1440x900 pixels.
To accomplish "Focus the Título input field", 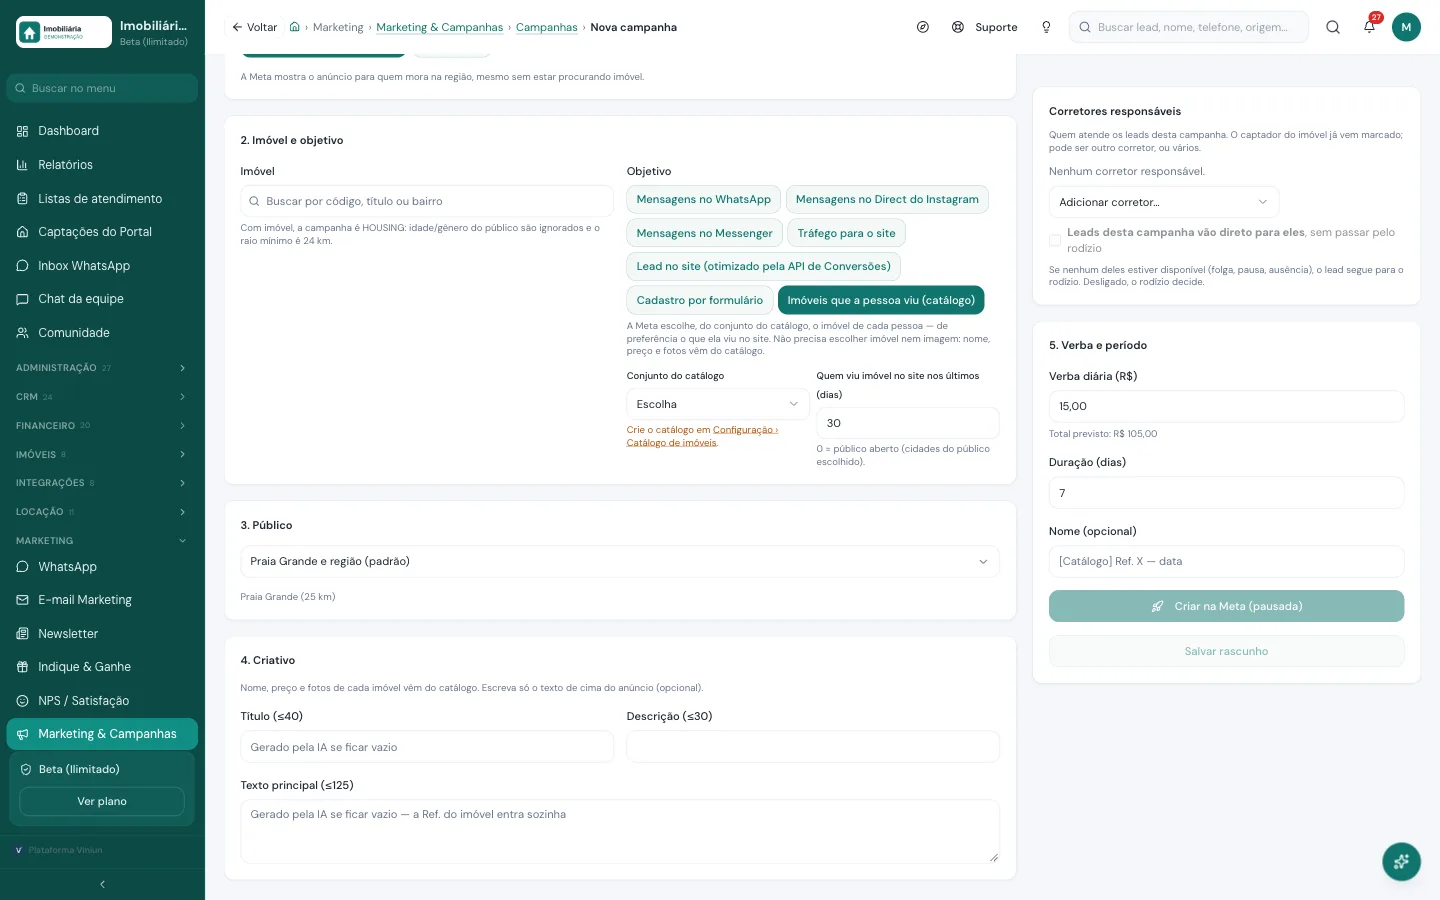I will pyautogui.click(x=427, y=747).
